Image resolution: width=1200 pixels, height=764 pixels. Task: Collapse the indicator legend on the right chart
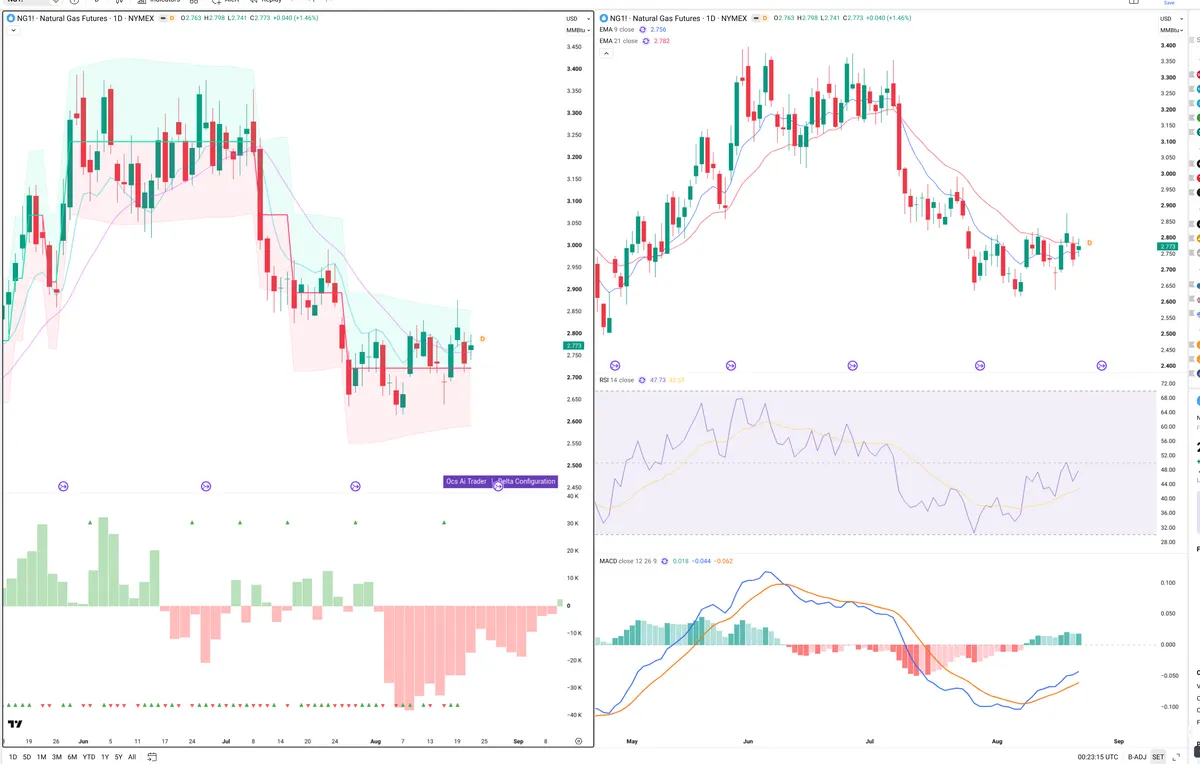pos(607,53)
